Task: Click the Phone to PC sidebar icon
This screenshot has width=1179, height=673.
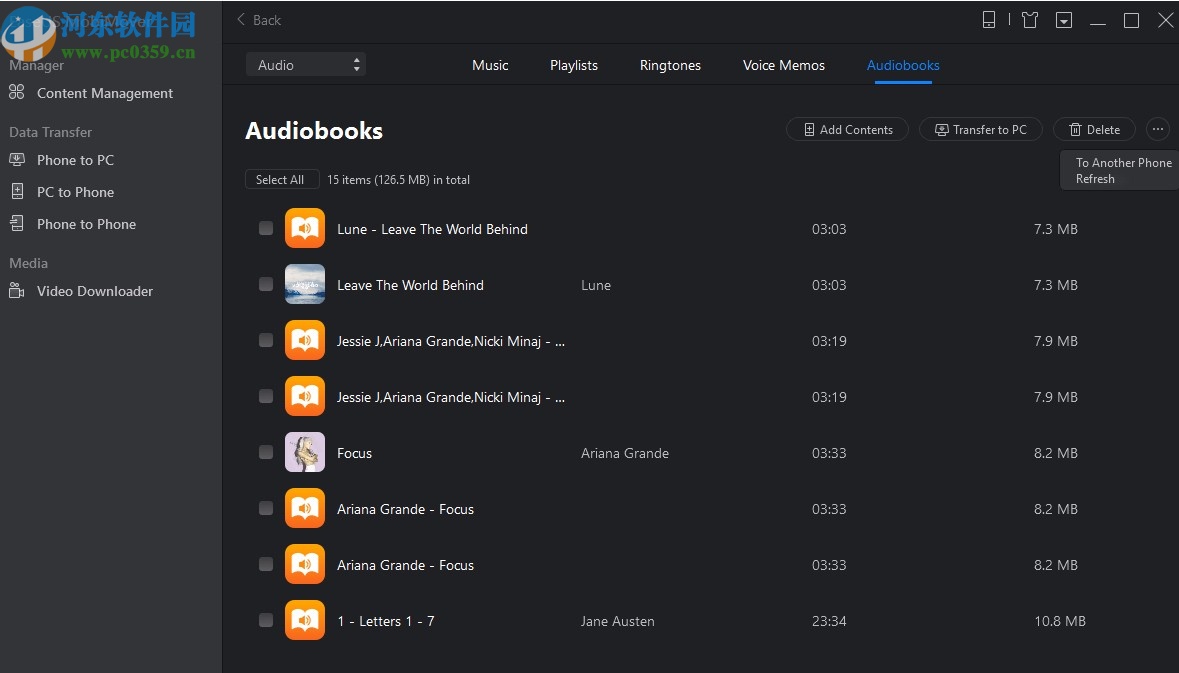Action: (x=16, y=160)
